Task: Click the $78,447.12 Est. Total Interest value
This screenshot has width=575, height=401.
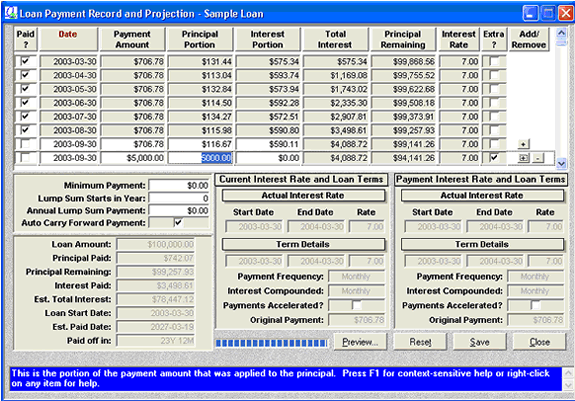Action: (x=156, y=299)
